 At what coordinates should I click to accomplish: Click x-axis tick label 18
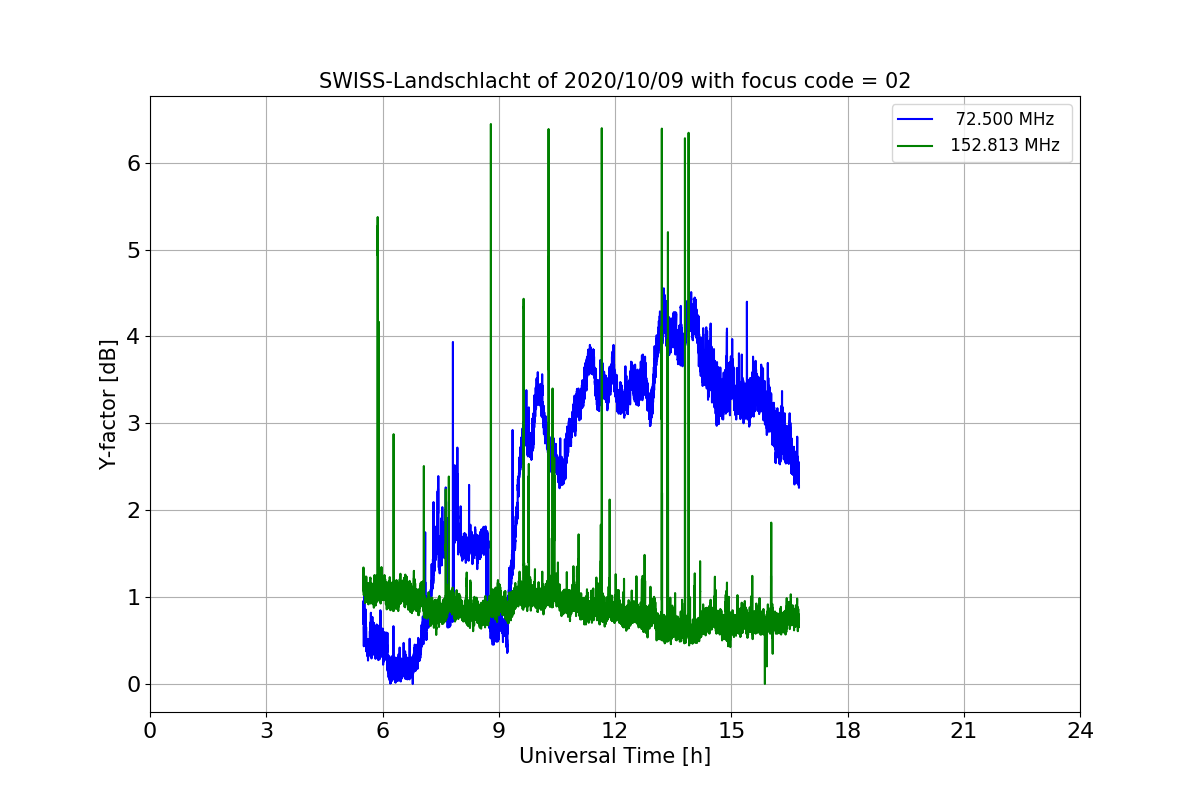click(x=848, y=731)
